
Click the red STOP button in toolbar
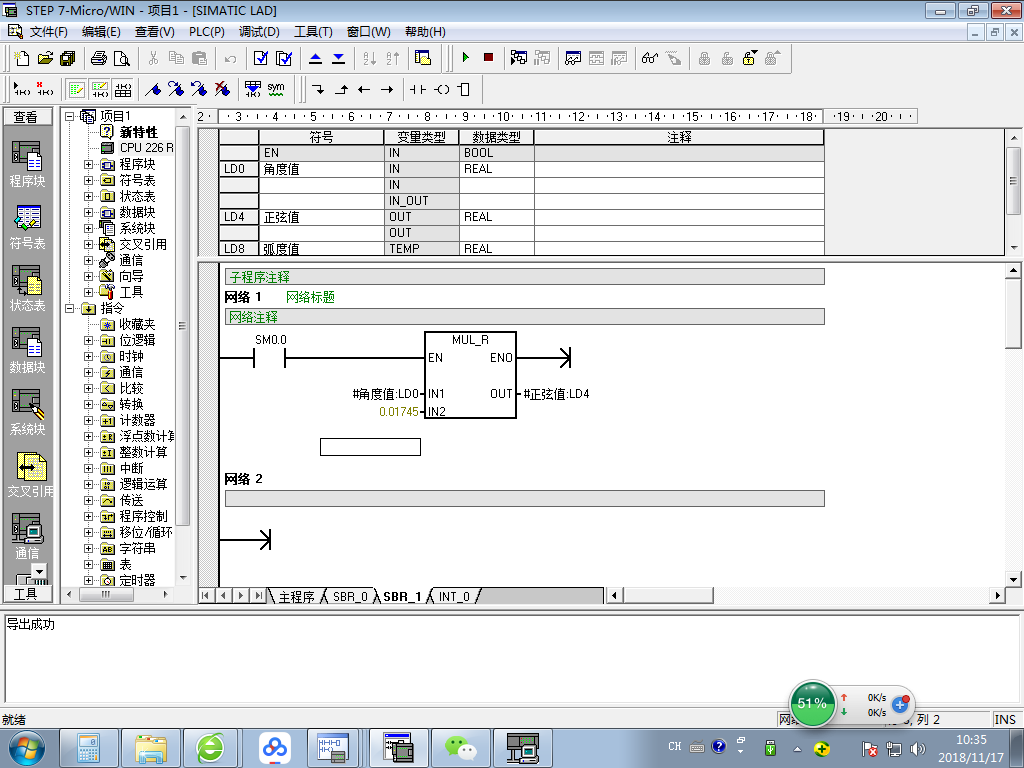[488, 58]
